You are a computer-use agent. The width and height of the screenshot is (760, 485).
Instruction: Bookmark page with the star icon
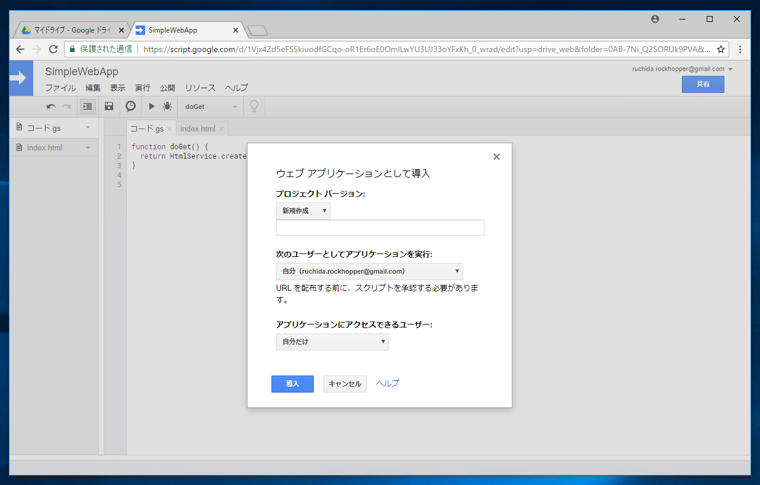[721, 49]
